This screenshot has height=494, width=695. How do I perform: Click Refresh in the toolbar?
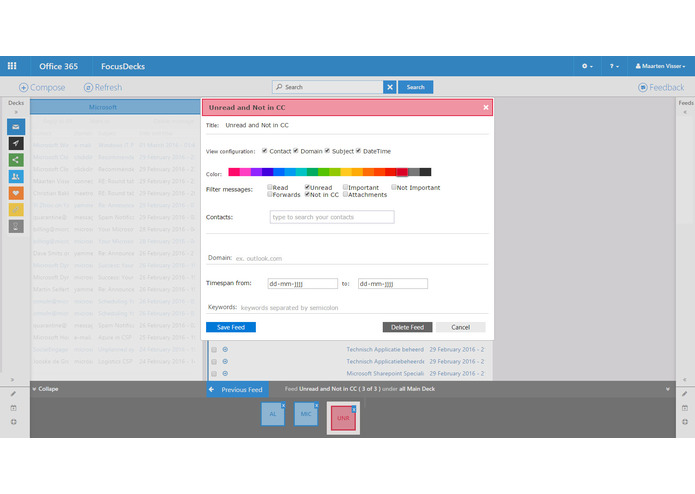[x=103, y=87]
